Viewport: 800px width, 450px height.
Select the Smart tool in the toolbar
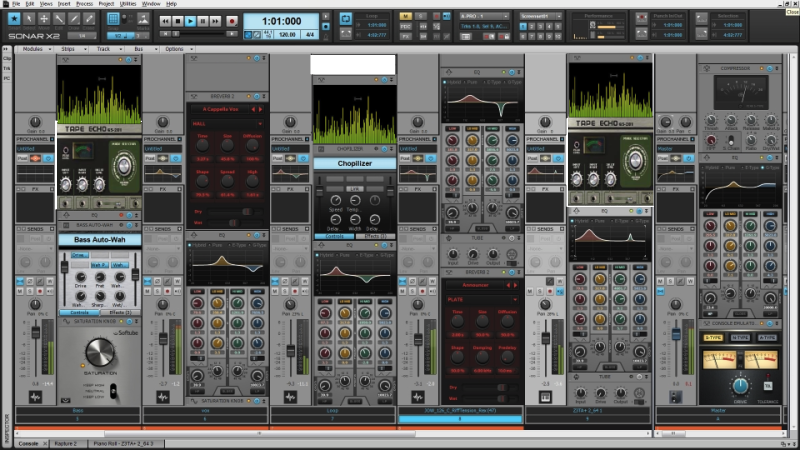pyautogui.click(x=15, y=19)
